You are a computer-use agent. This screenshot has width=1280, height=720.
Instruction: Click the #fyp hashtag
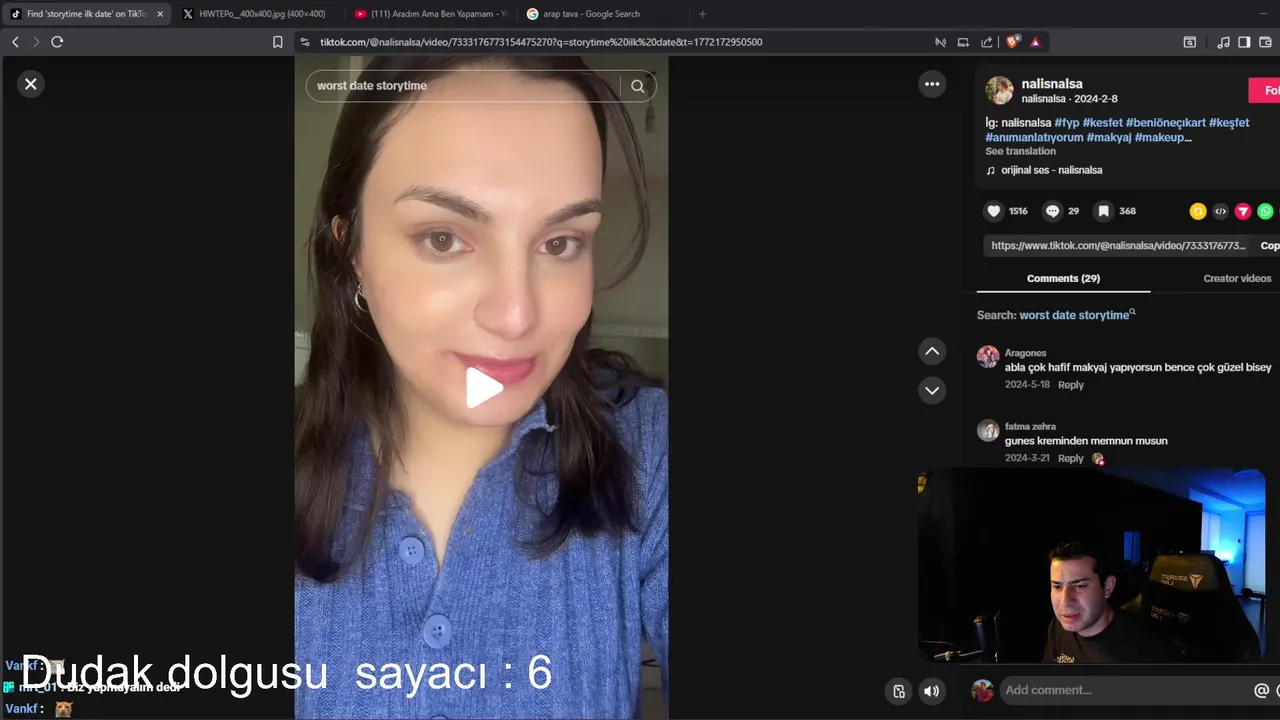pos(1066,123)
